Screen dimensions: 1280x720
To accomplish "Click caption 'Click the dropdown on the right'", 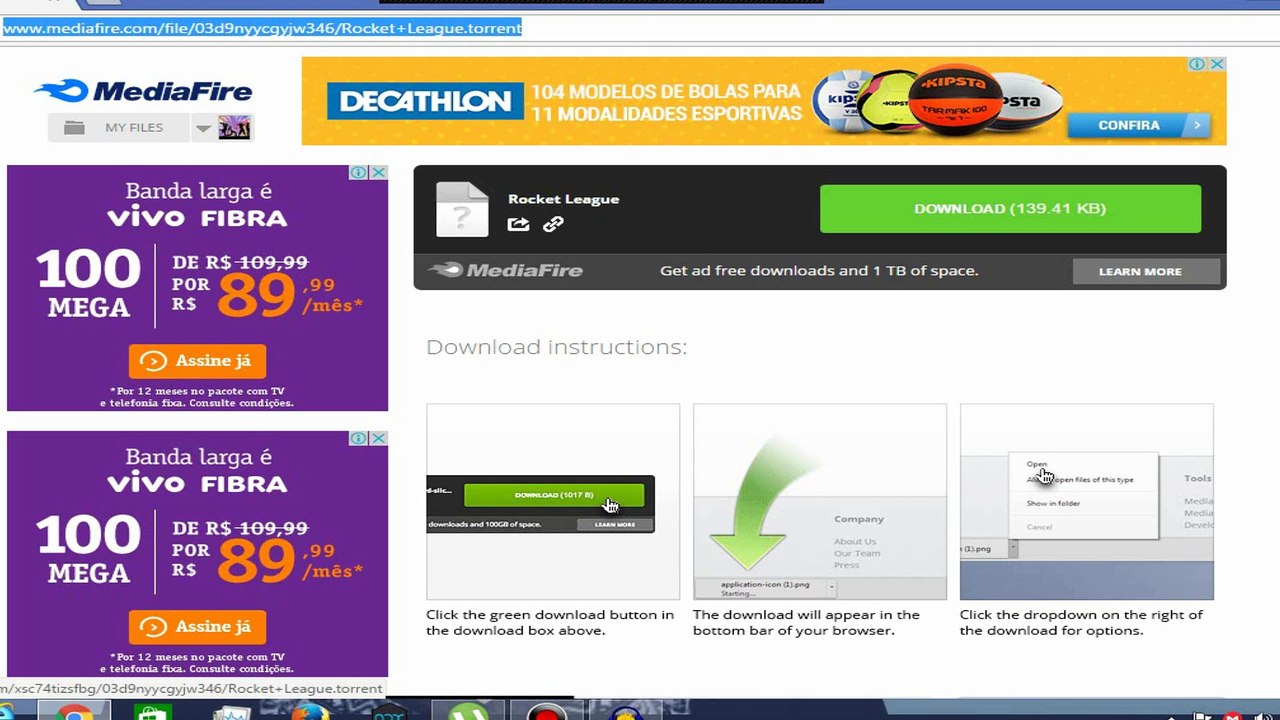I will coord(1081,622).
